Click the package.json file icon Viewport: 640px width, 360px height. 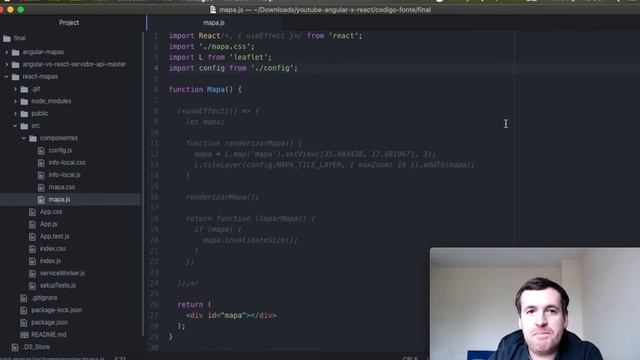24,322
